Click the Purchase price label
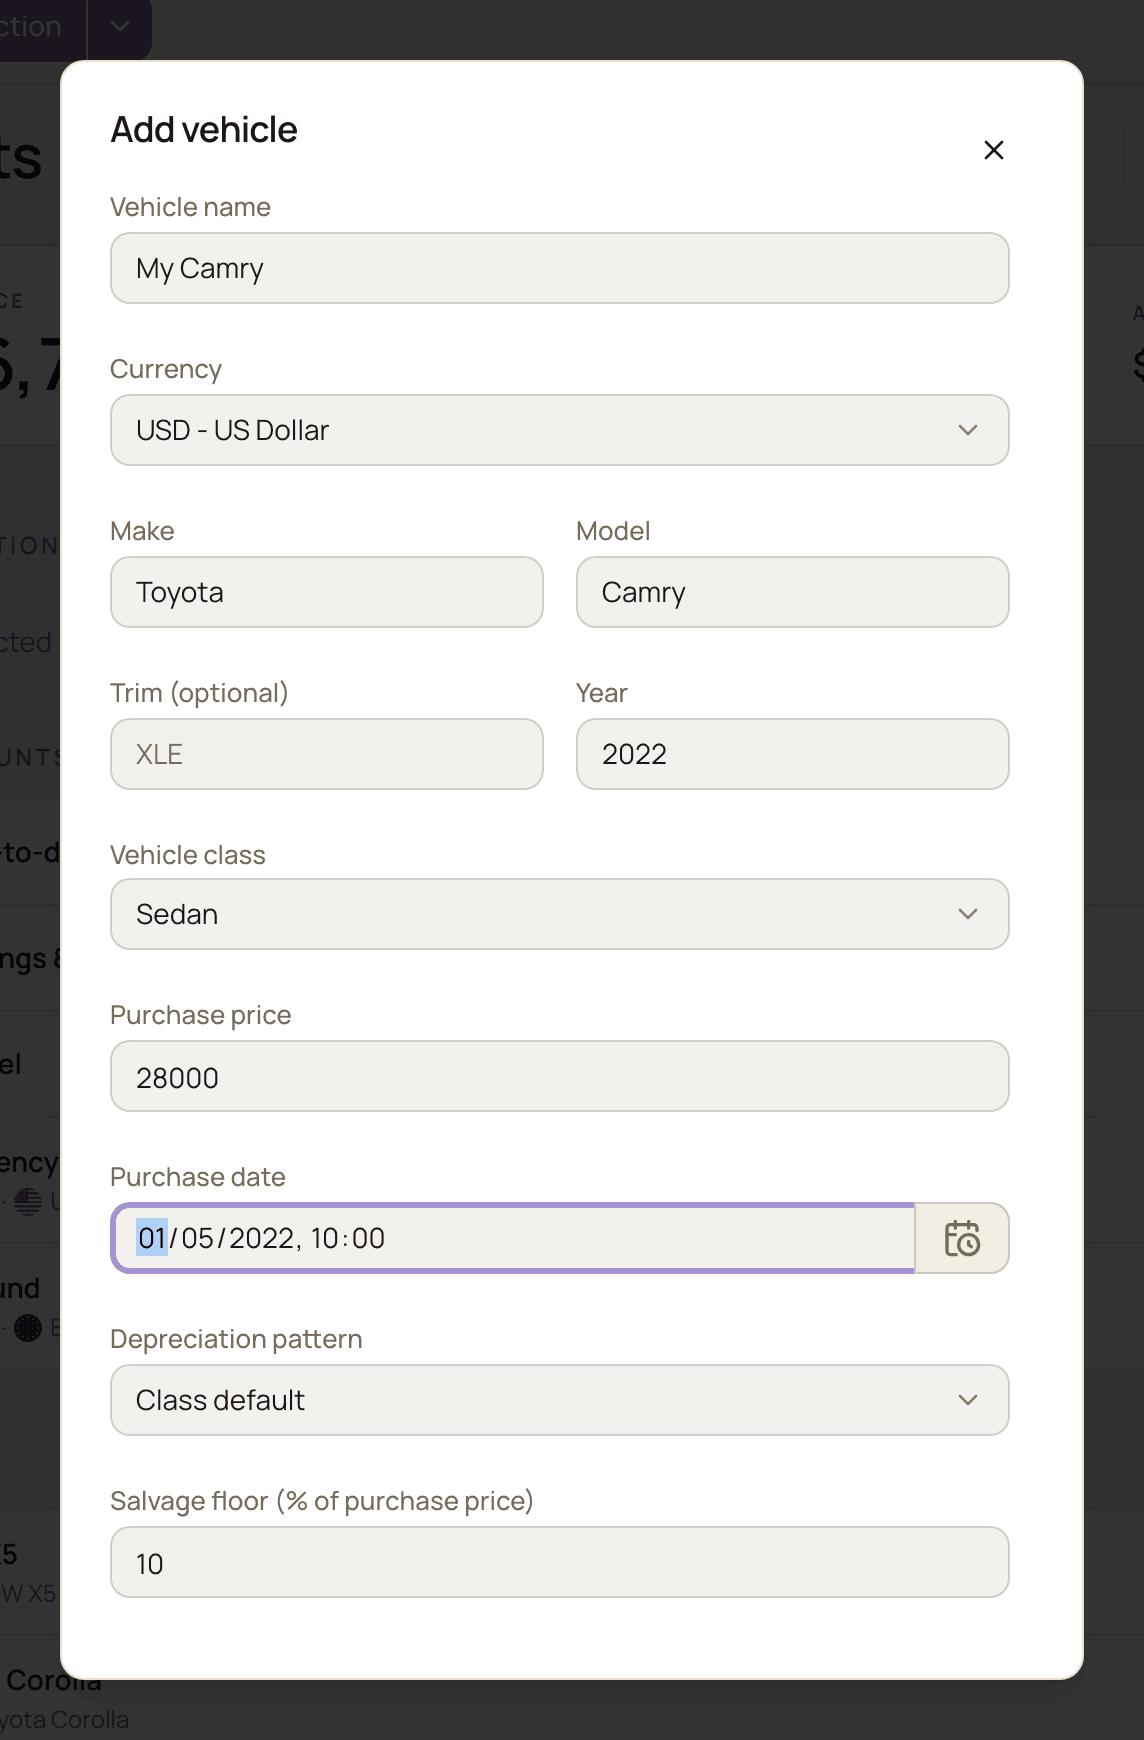 pyautogui.click(x=201, y=1015)
